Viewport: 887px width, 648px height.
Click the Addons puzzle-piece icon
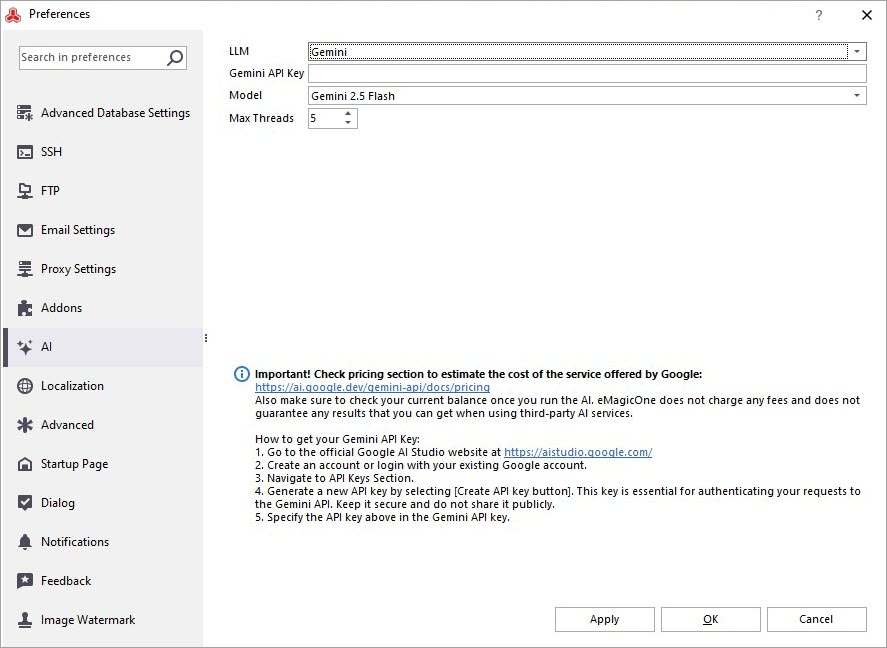tap(24, 308)
